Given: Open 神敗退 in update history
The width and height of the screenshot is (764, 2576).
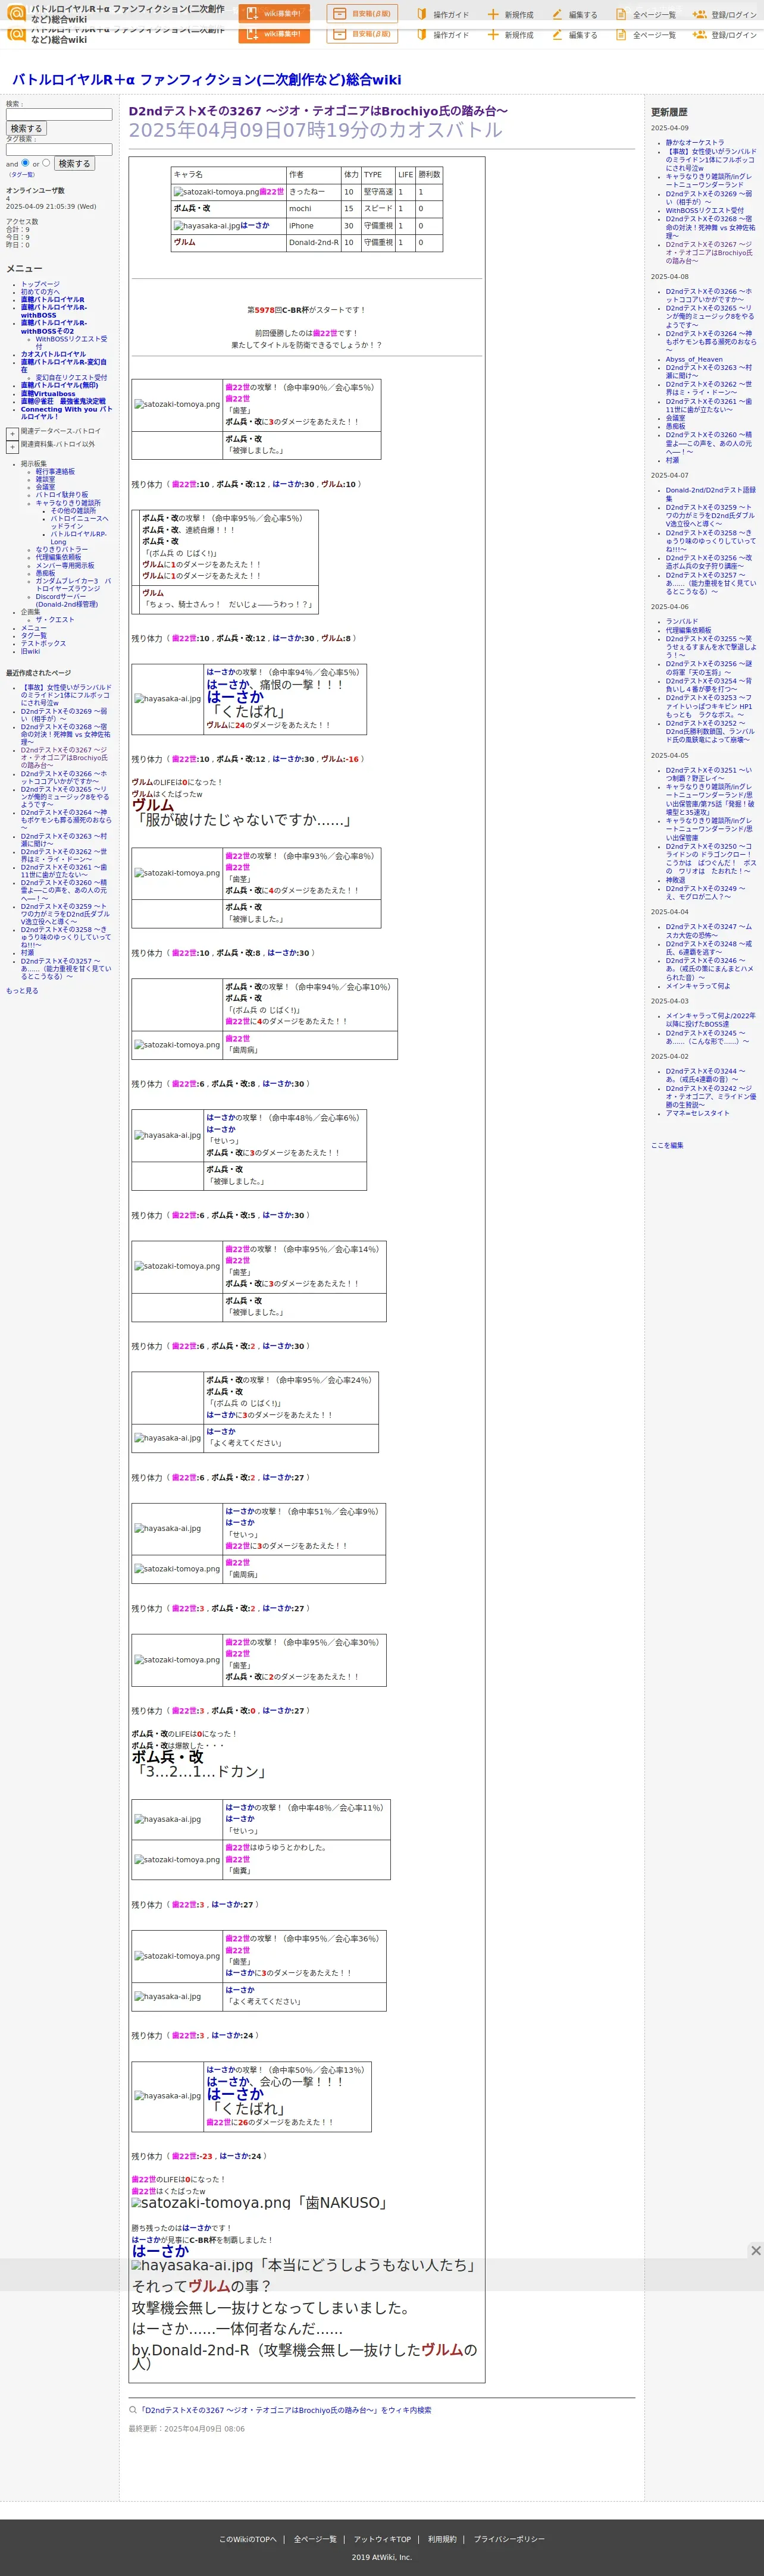Looking at the screenshot, I should tap(676, 880).
